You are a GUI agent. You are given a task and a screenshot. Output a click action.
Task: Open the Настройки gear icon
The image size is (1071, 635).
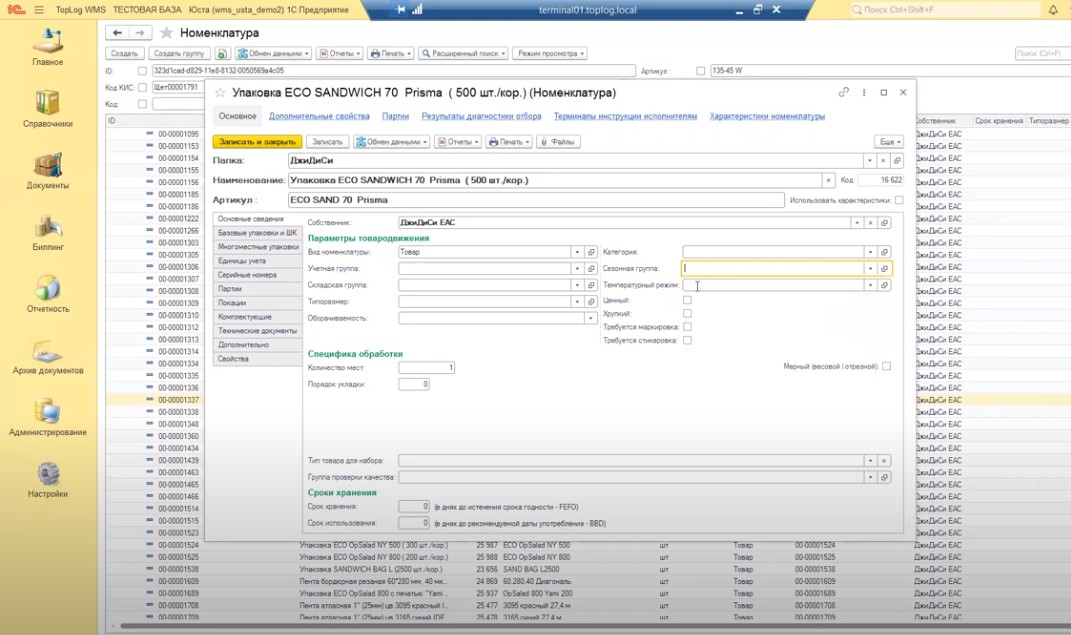point(47,474)
